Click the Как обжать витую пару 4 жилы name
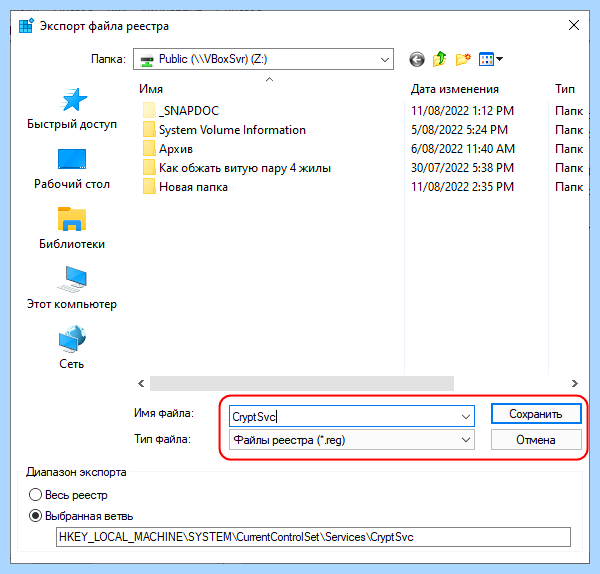Screen dimensions: 600x574 point(245,168)
